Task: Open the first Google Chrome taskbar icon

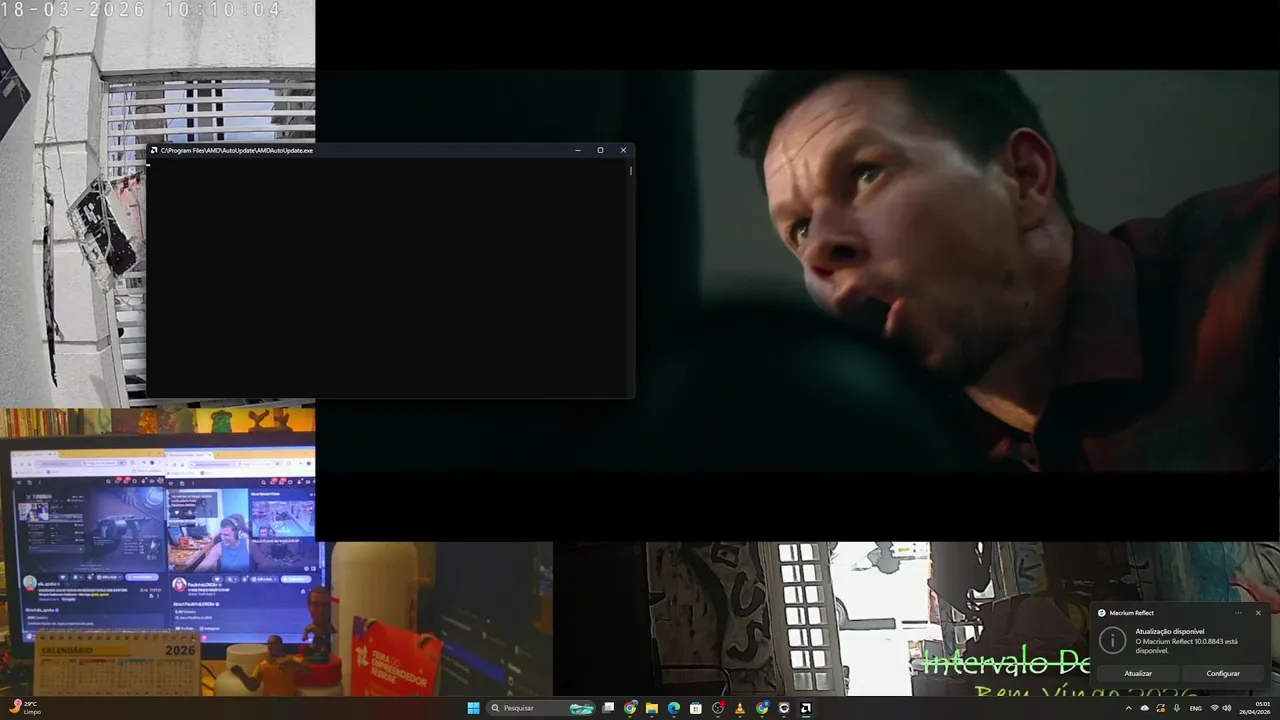Action: coord(630,708)
